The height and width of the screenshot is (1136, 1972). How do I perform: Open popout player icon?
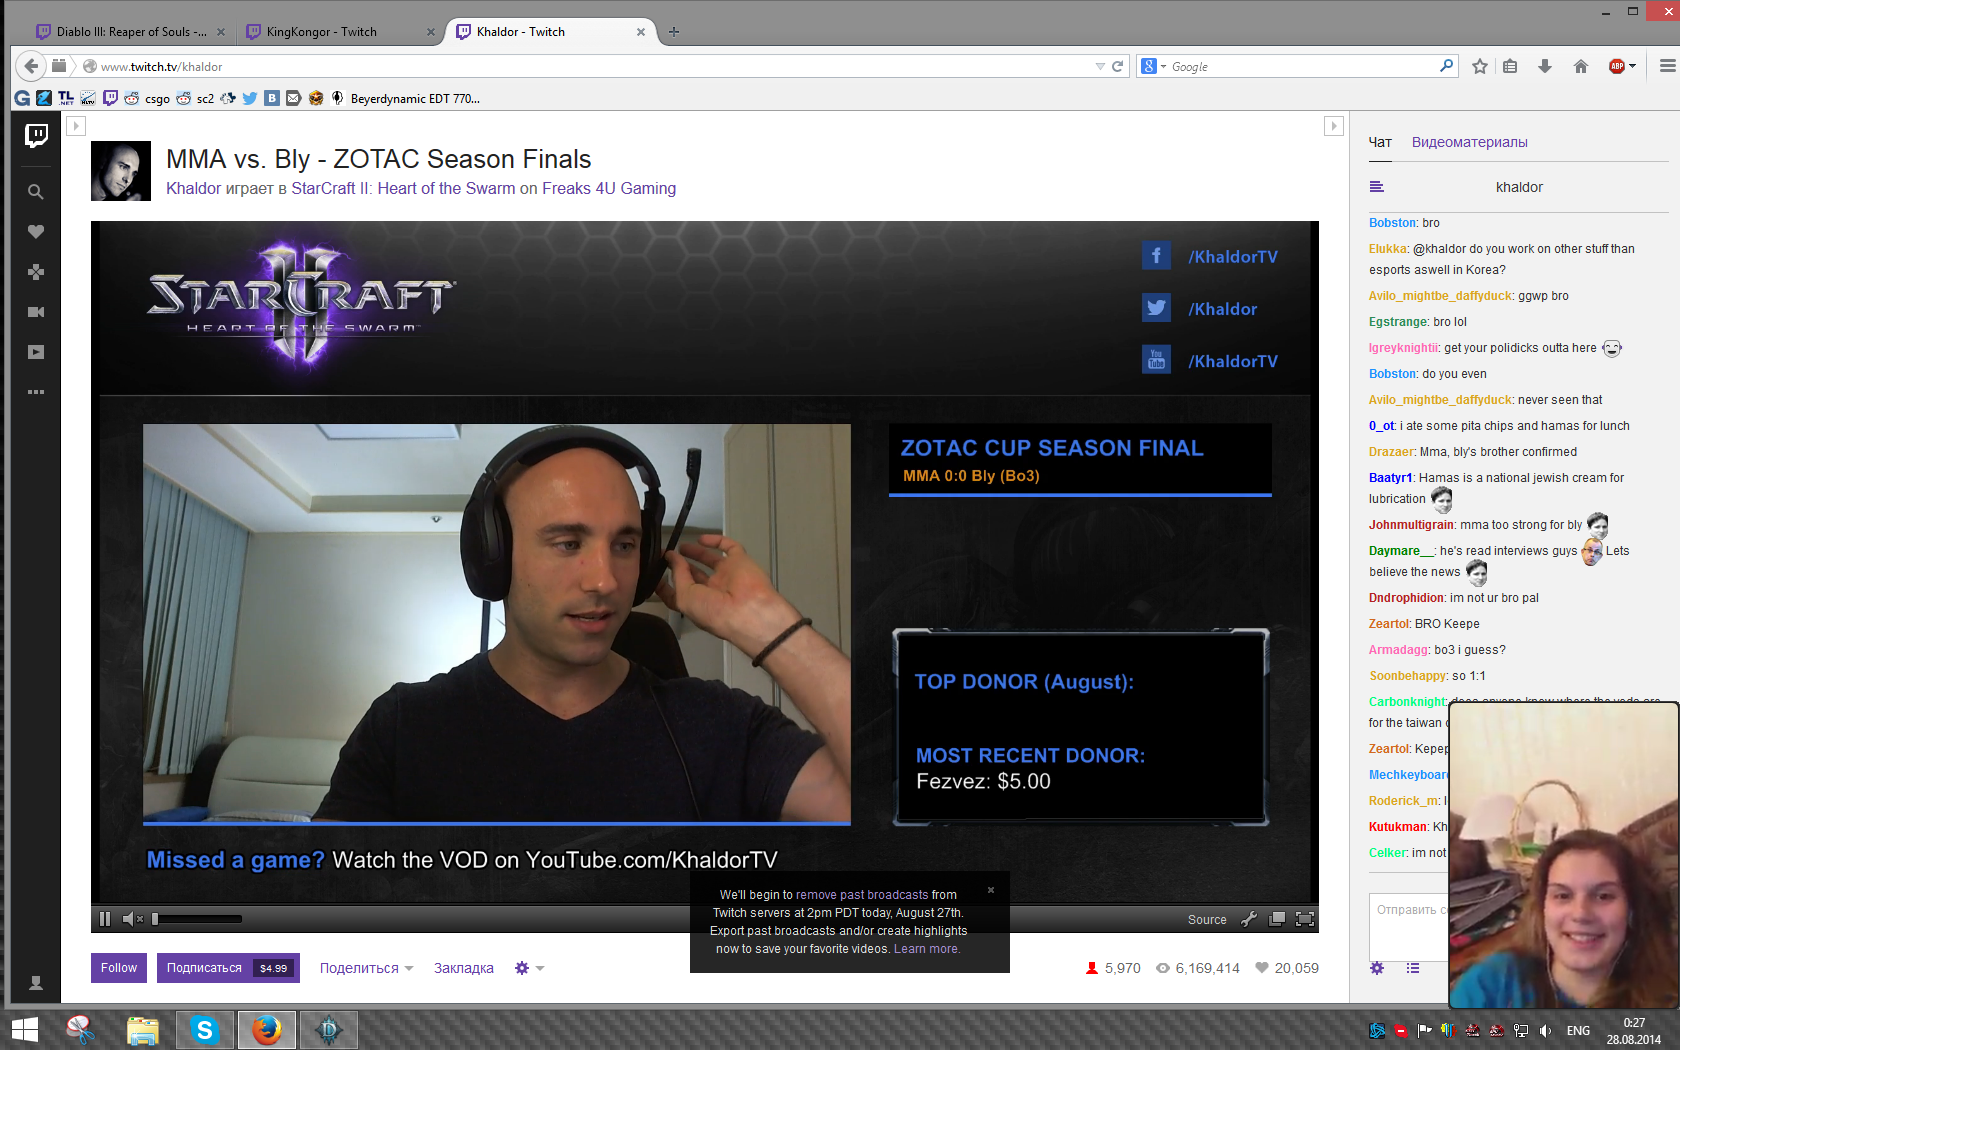(x=1277, y=919)
